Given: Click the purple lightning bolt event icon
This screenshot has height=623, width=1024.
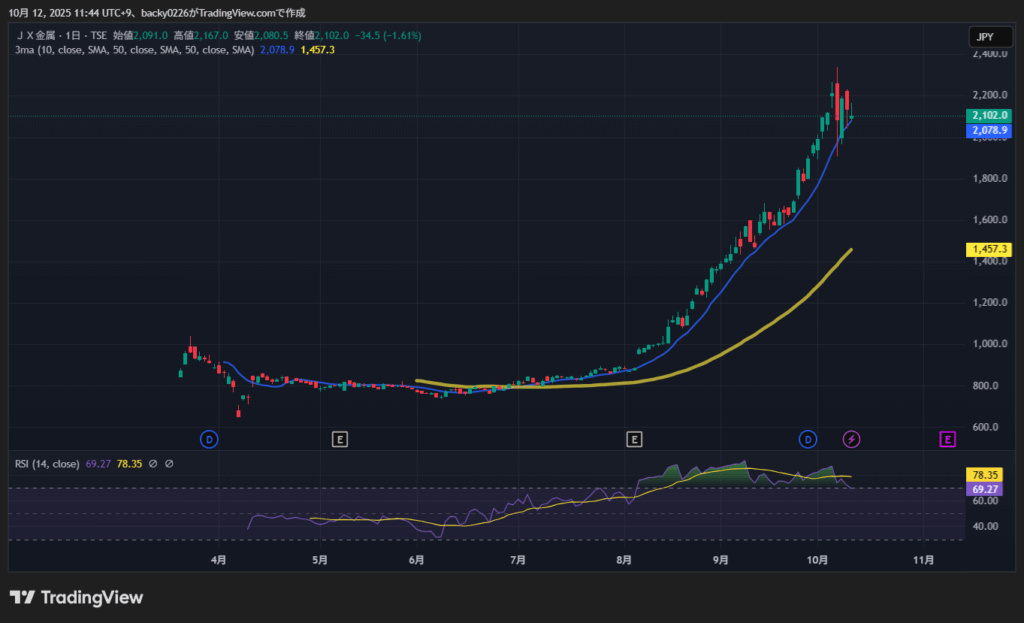Looking at the screenshot, I should pos(851,439).
